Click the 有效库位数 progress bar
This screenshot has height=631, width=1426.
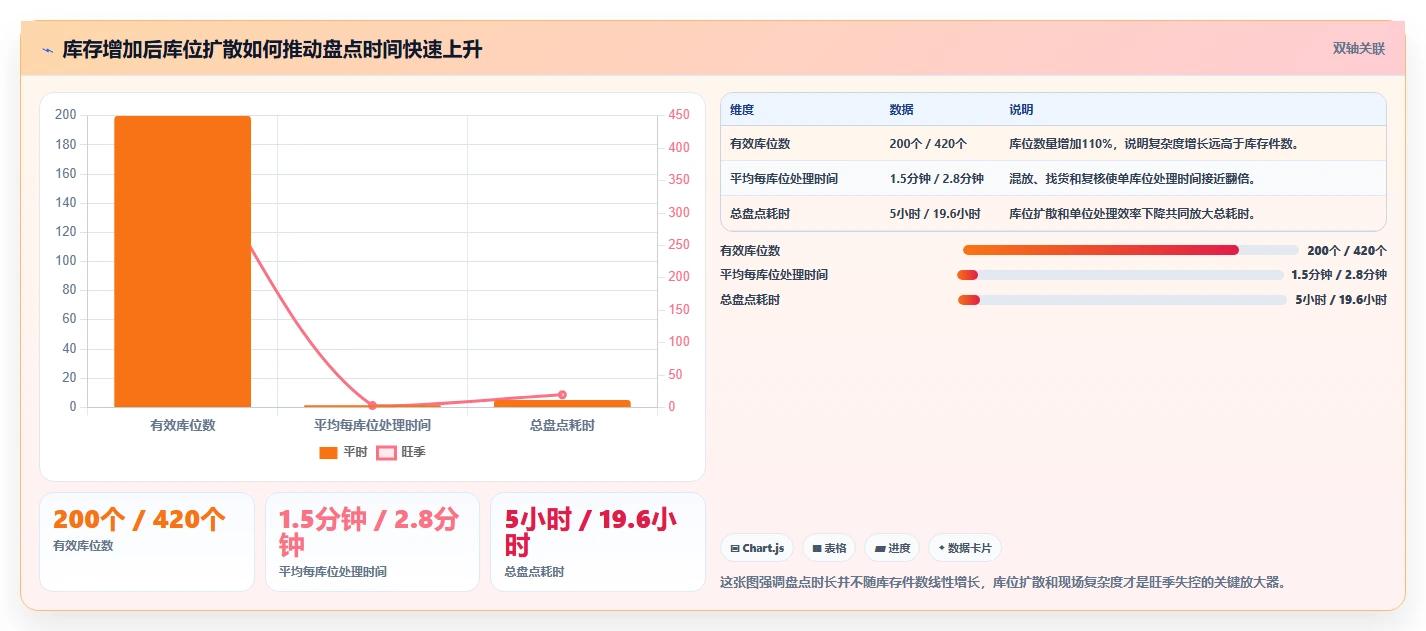point(1130,250)
